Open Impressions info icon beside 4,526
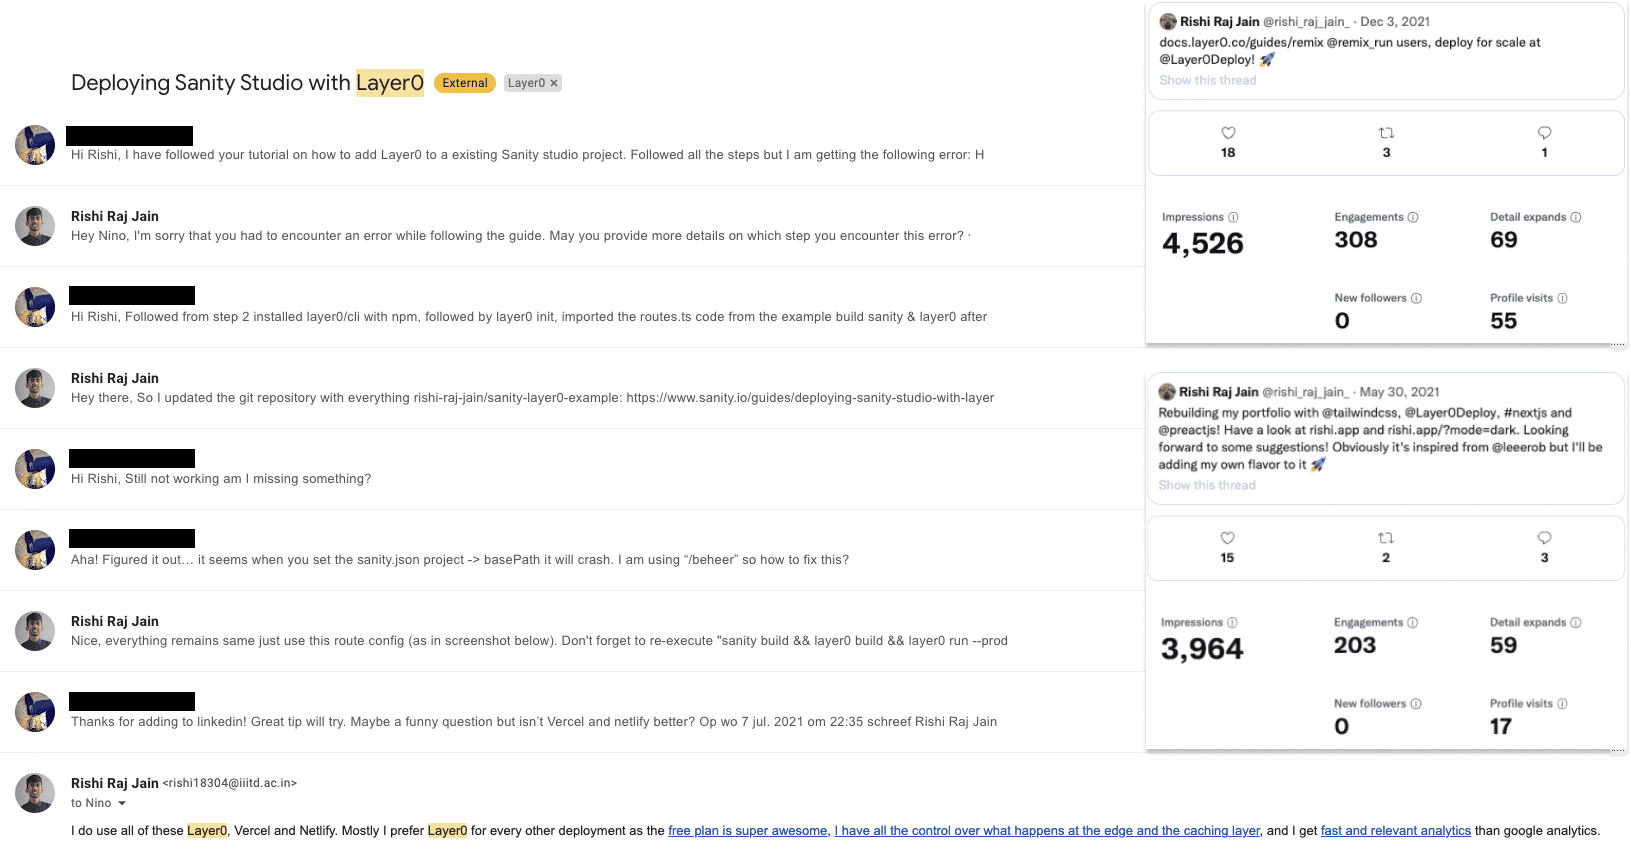This screenshot has height=853, width=1631. click(1233, 217)
